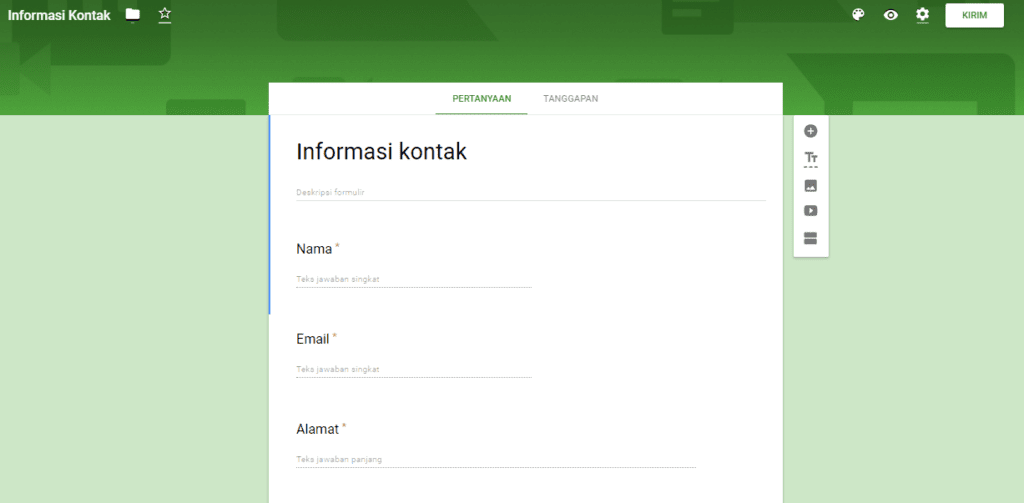
Task: Add a new section from side toolbar
Action: click(x=811, y=238)
